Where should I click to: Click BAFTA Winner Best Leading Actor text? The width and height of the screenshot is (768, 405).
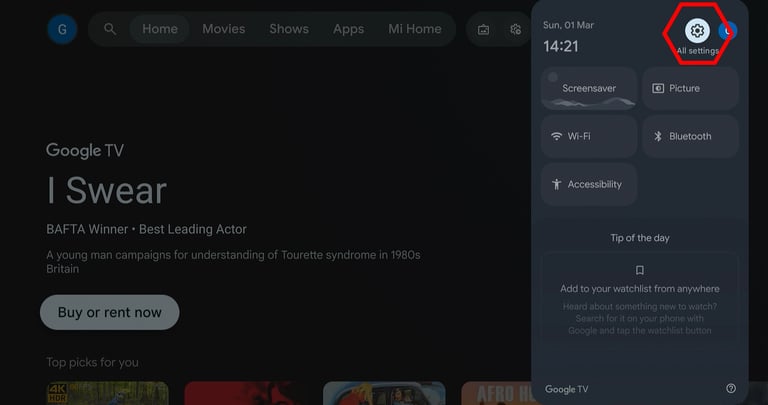(146, 229)
